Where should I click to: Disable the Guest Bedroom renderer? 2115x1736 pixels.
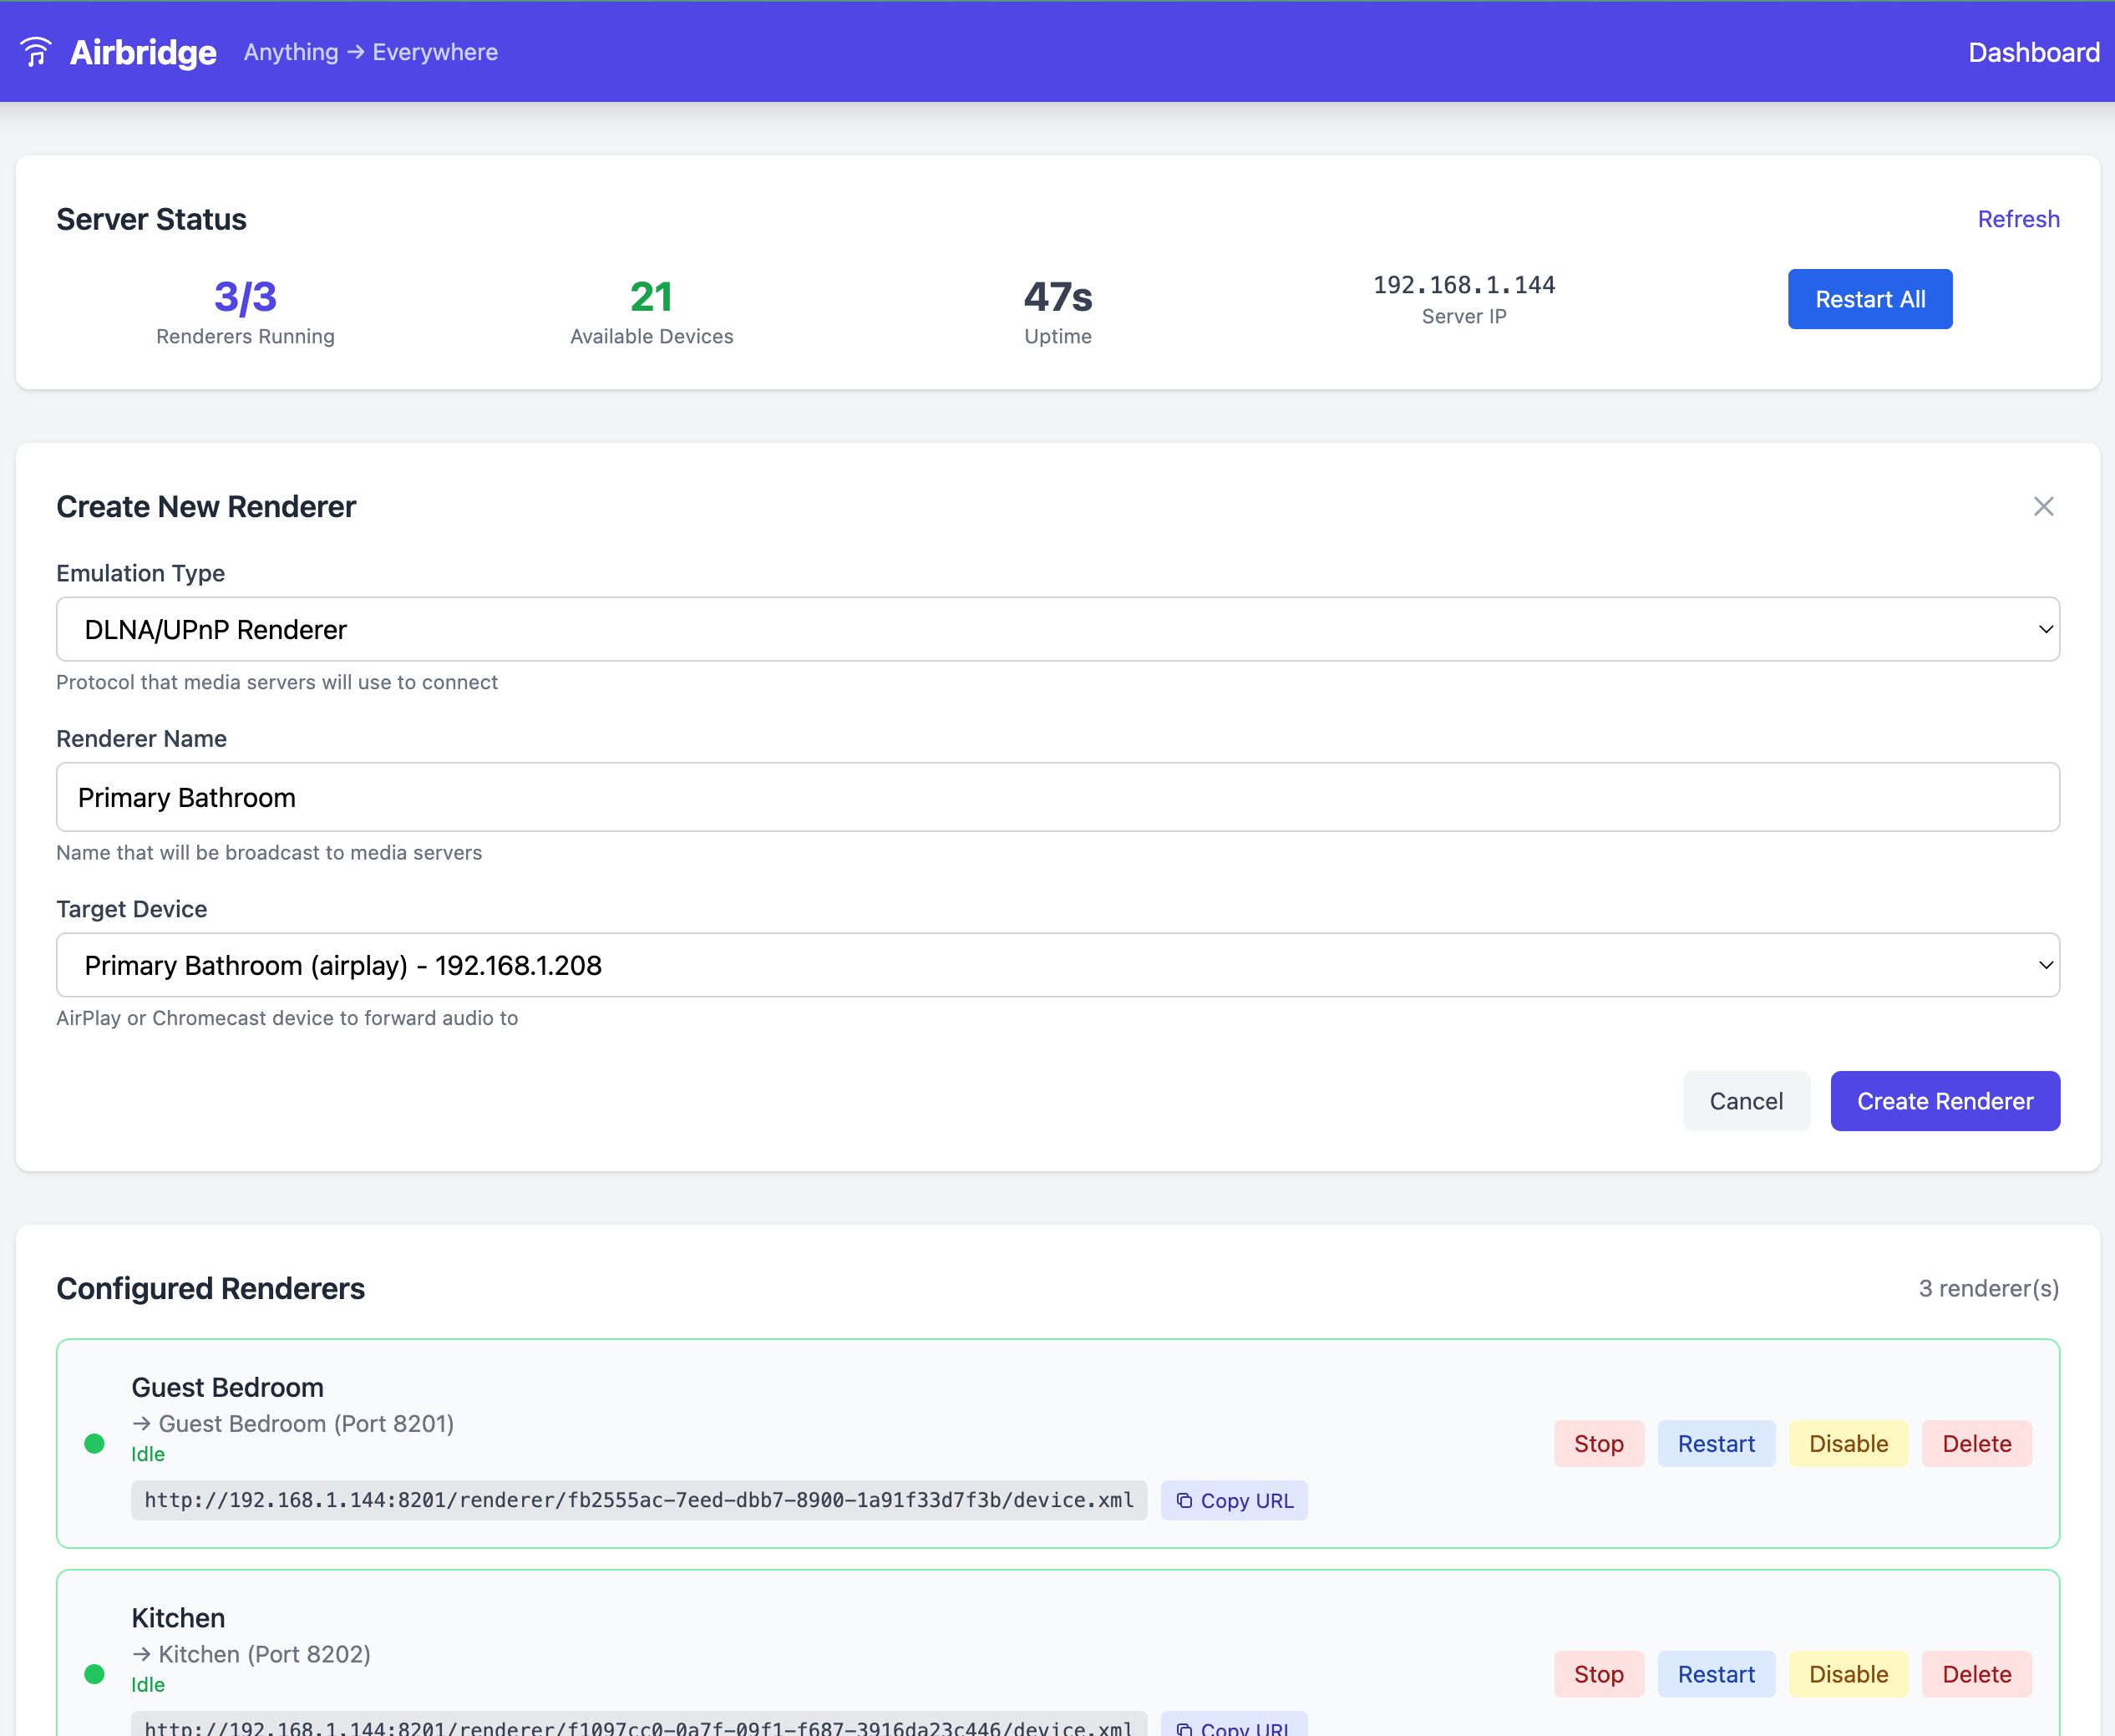(x=1848, y=1443)
